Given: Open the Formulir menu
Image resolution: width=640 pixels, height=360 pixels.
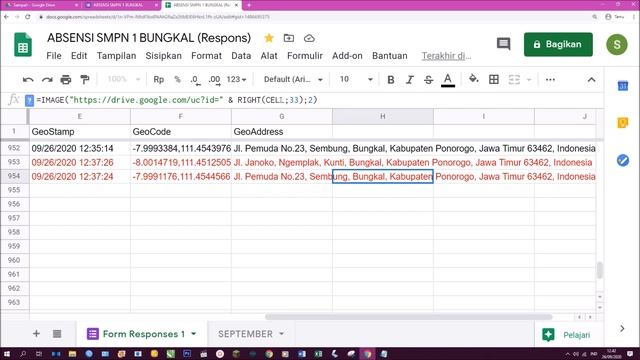Looking at the screenshot, I should coord(305,56).
